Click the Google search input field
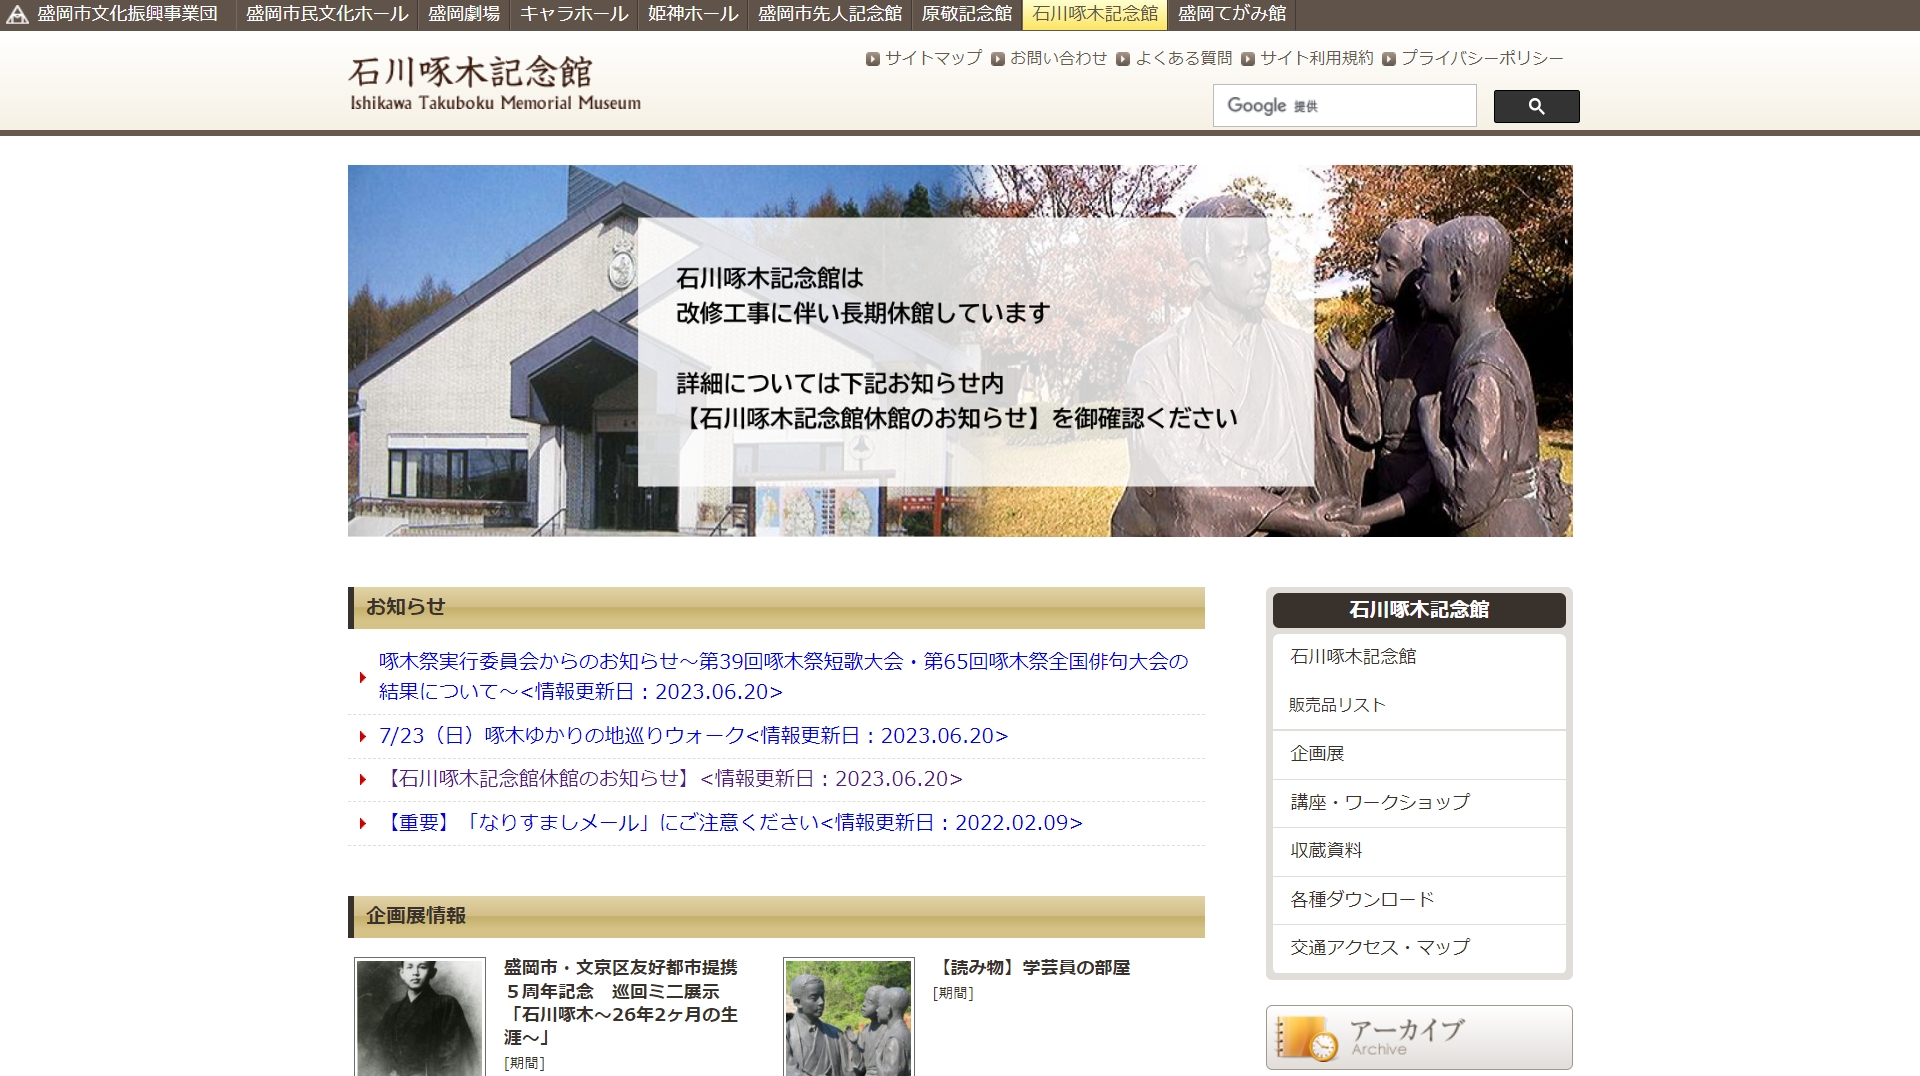 coord(1344,106)
